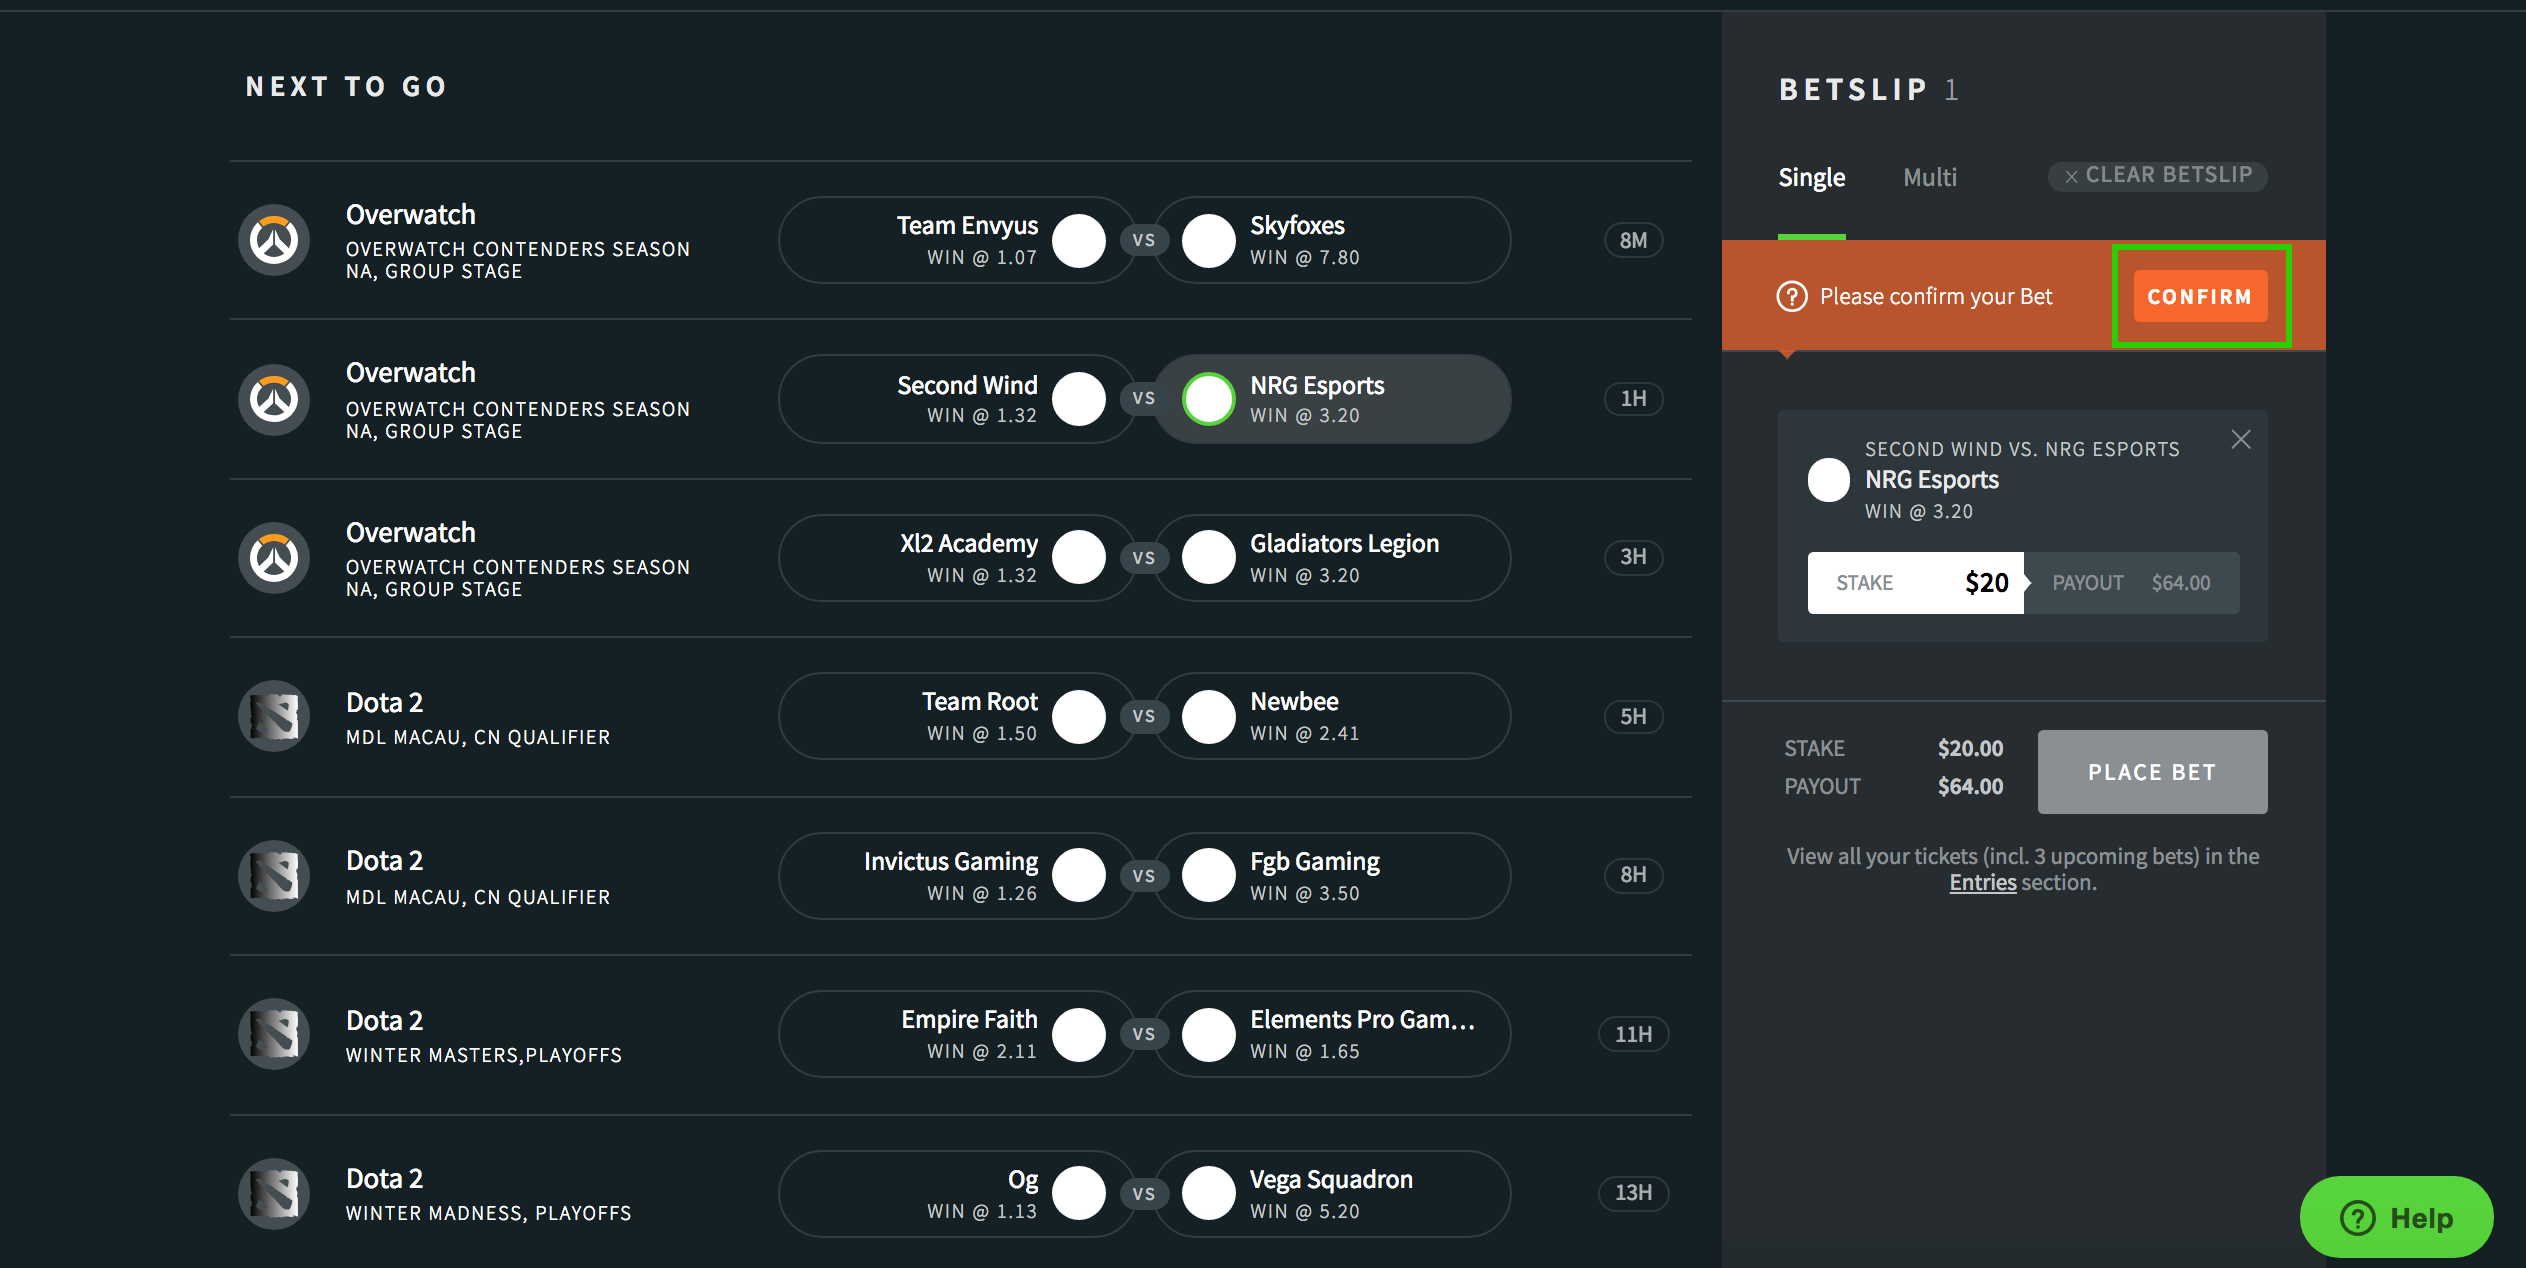2526x1268 pixels.
Task: Click the $20 stake input field
Action: click(1915, 583)
